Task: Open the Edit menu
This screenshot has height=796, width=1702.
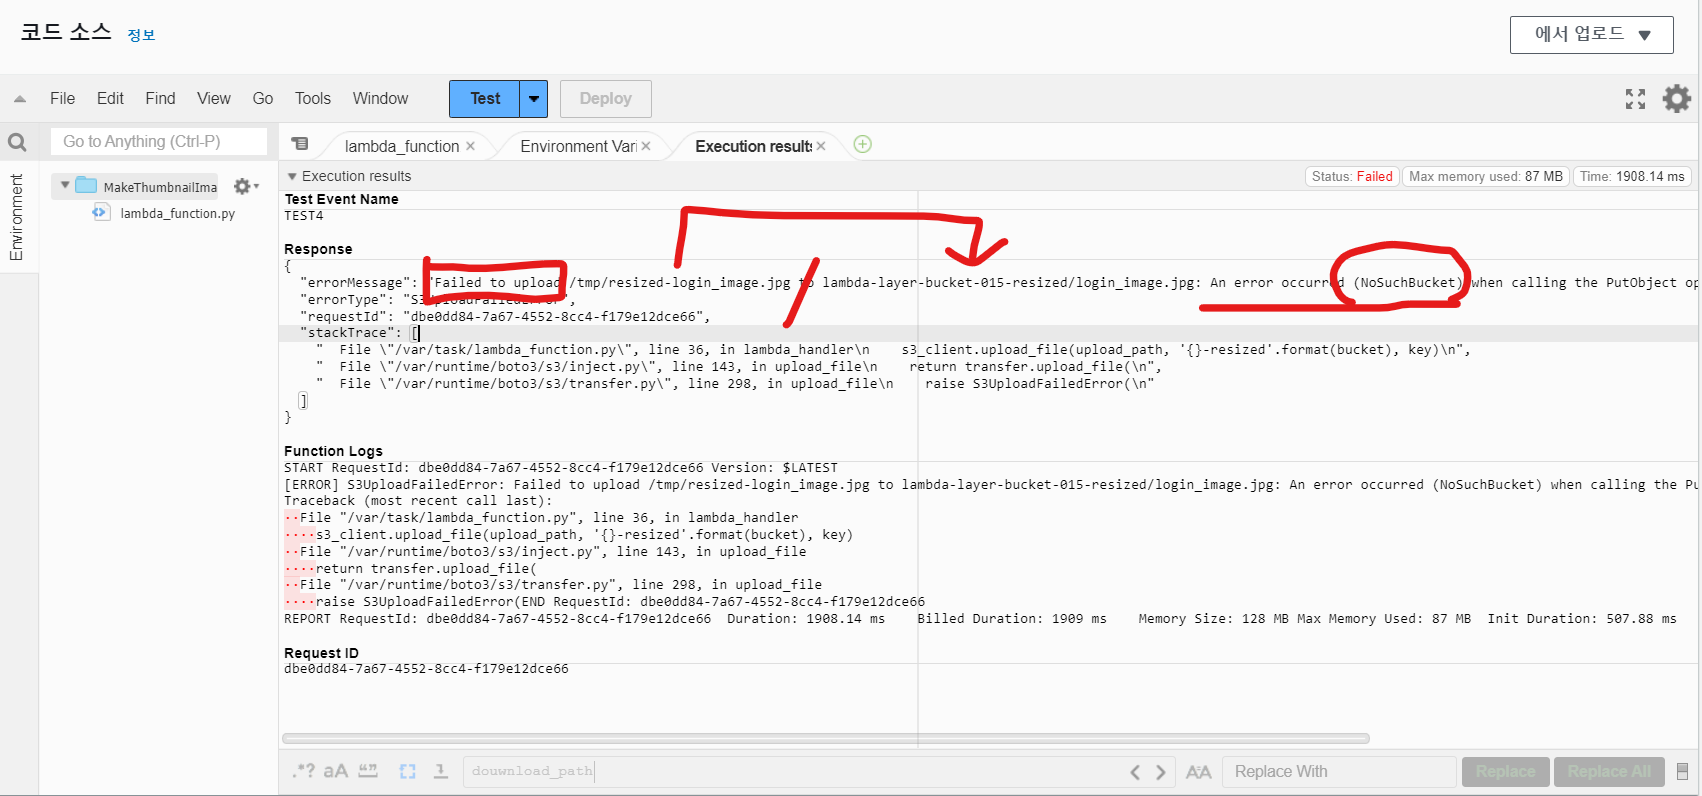Action: (x=110, y=98)
